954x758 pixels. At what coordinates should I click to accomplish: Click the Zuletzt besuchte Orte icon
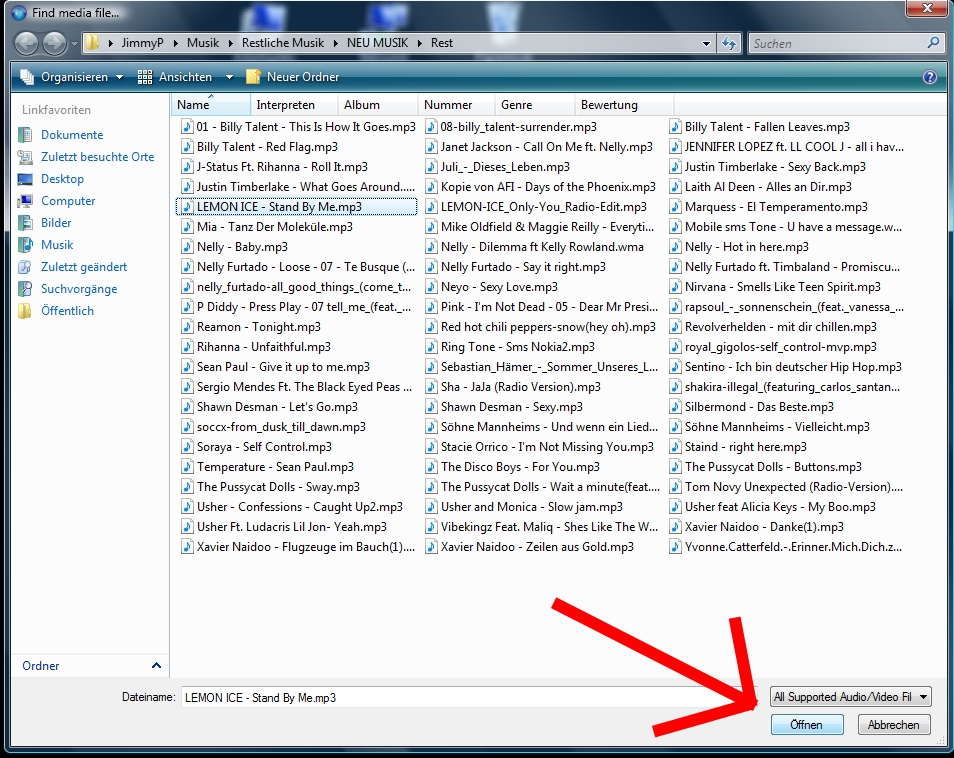(x=25, y=157)
